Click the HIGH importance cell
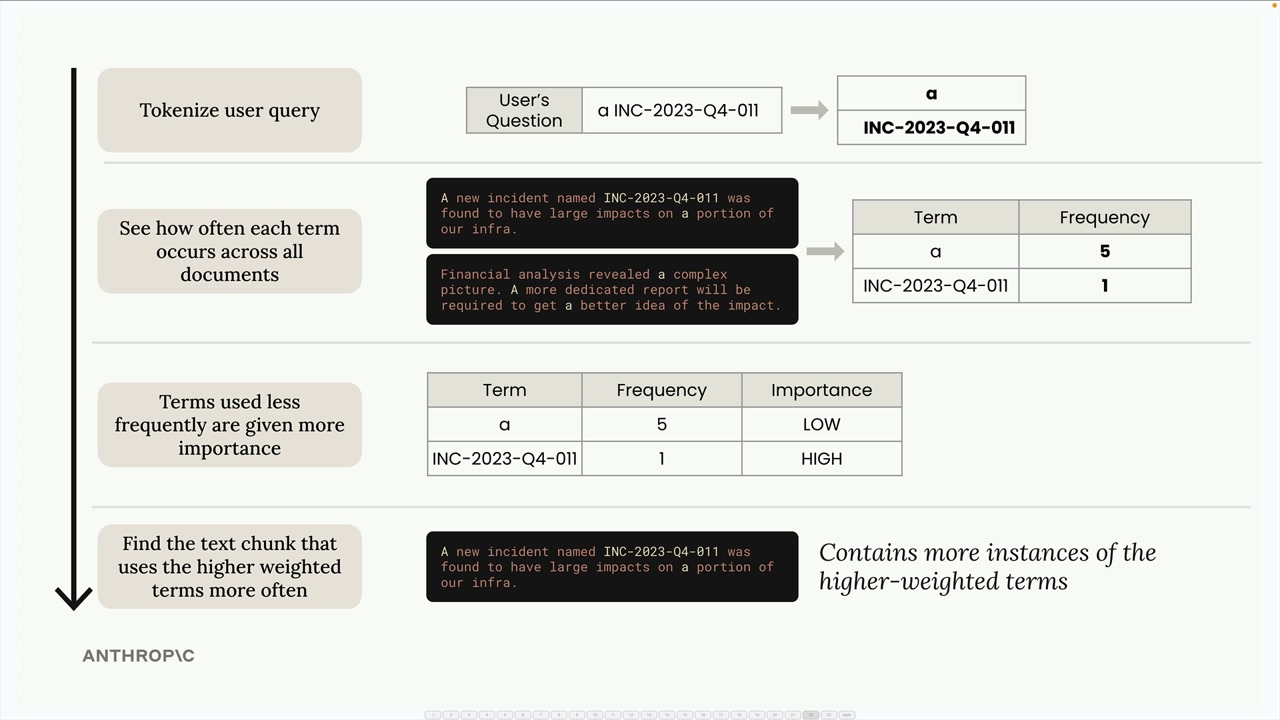This screenshot has height=720, width=1280. click(821, 459)
